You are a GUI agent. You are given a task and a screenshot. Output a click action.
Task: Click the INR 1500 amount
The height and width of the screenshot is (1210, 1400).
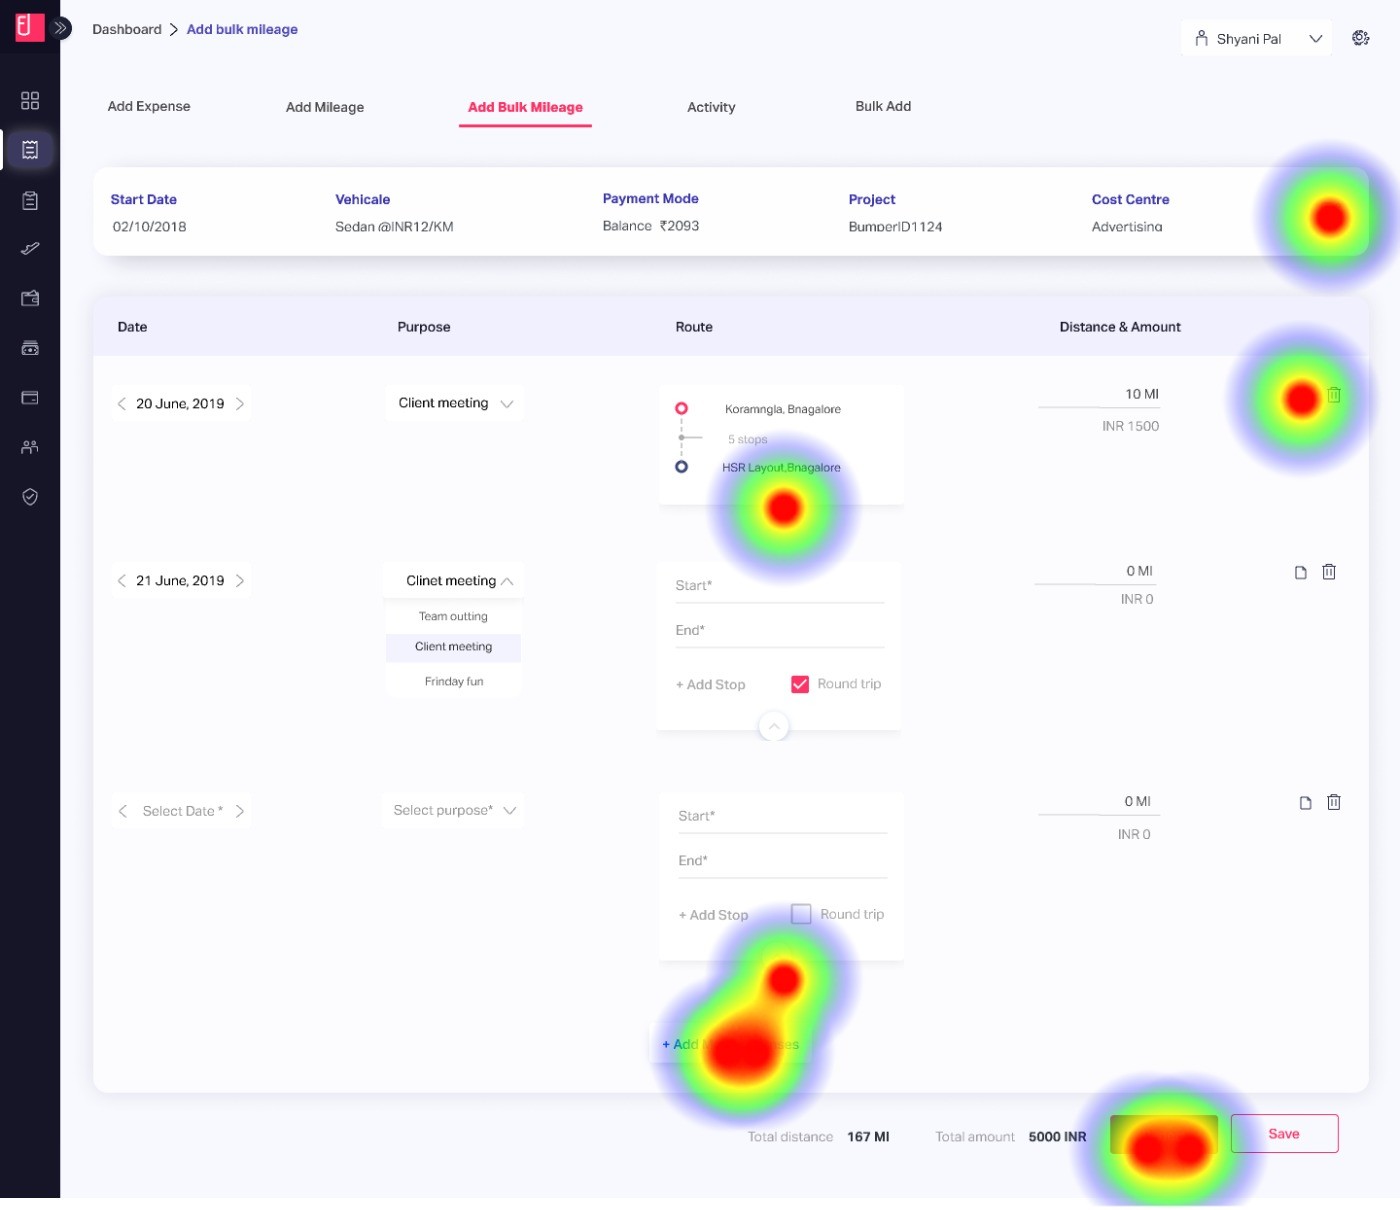(x=1130, y=426)
